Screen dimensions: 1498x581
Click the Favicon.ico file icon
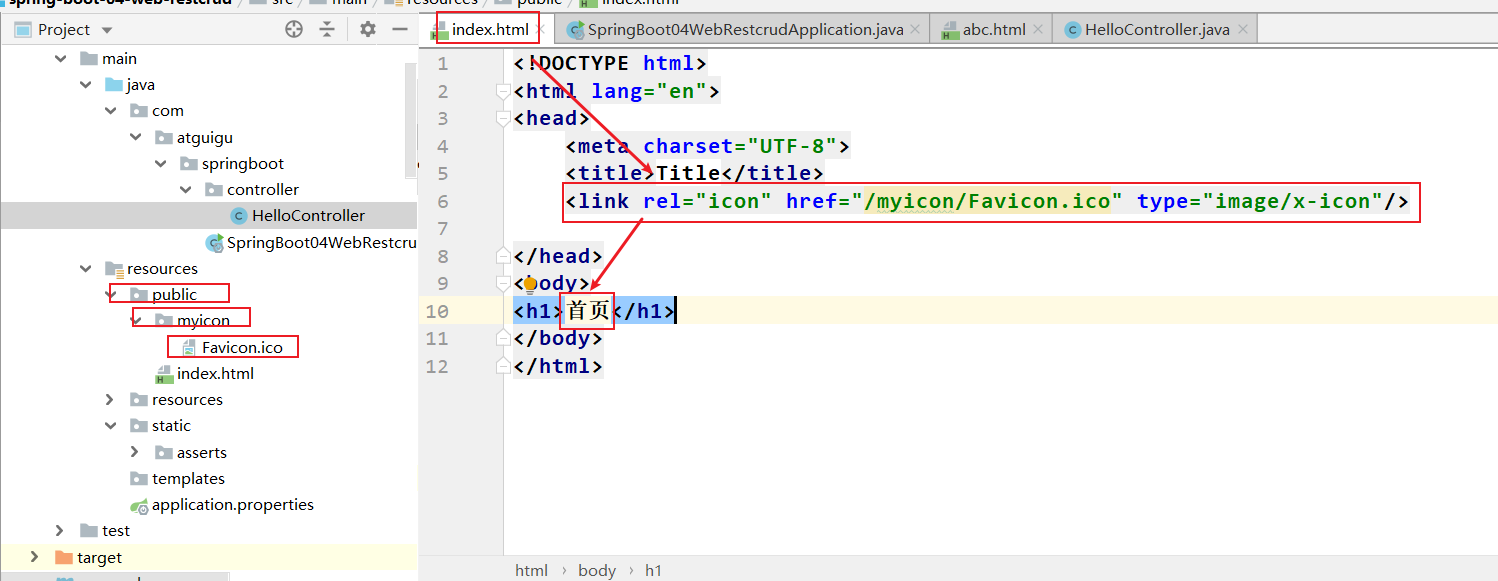(188, 347)
